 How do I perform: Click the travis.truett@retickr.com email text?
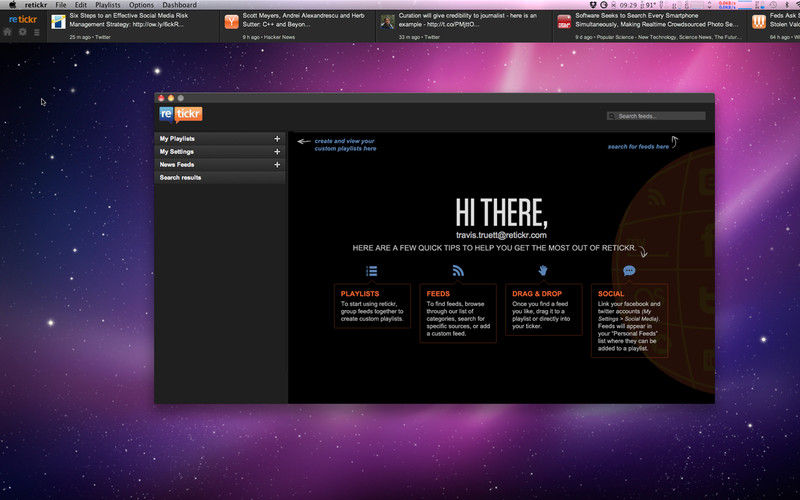501,235
